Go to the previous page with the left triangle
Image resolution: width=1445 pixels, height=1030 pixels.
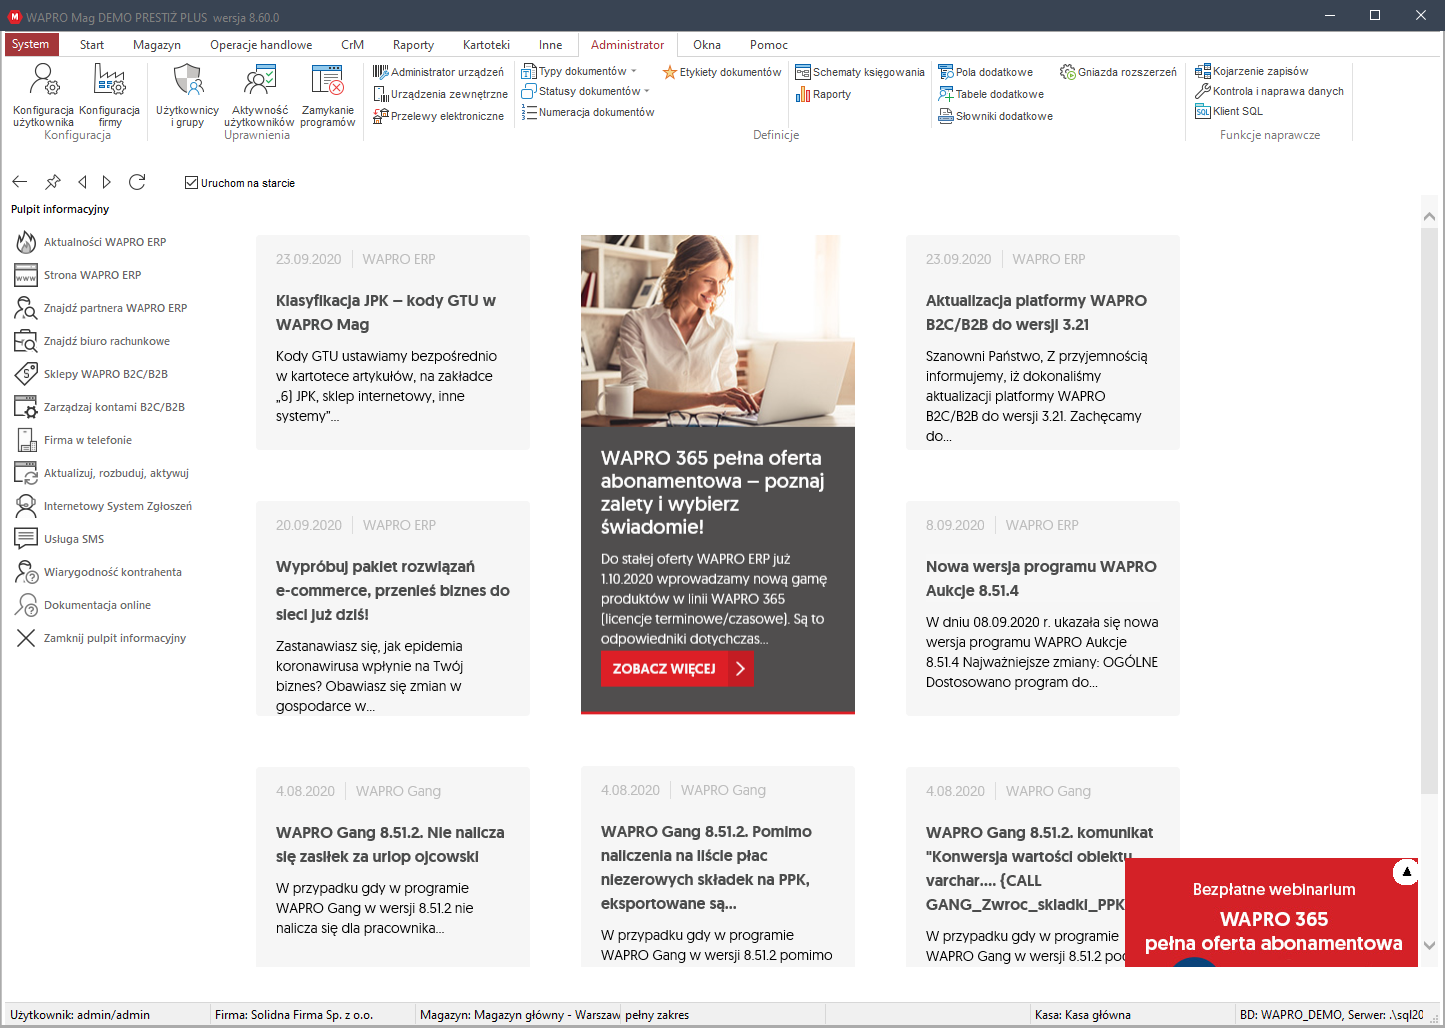pyautogui.click(x=82, y=182)
